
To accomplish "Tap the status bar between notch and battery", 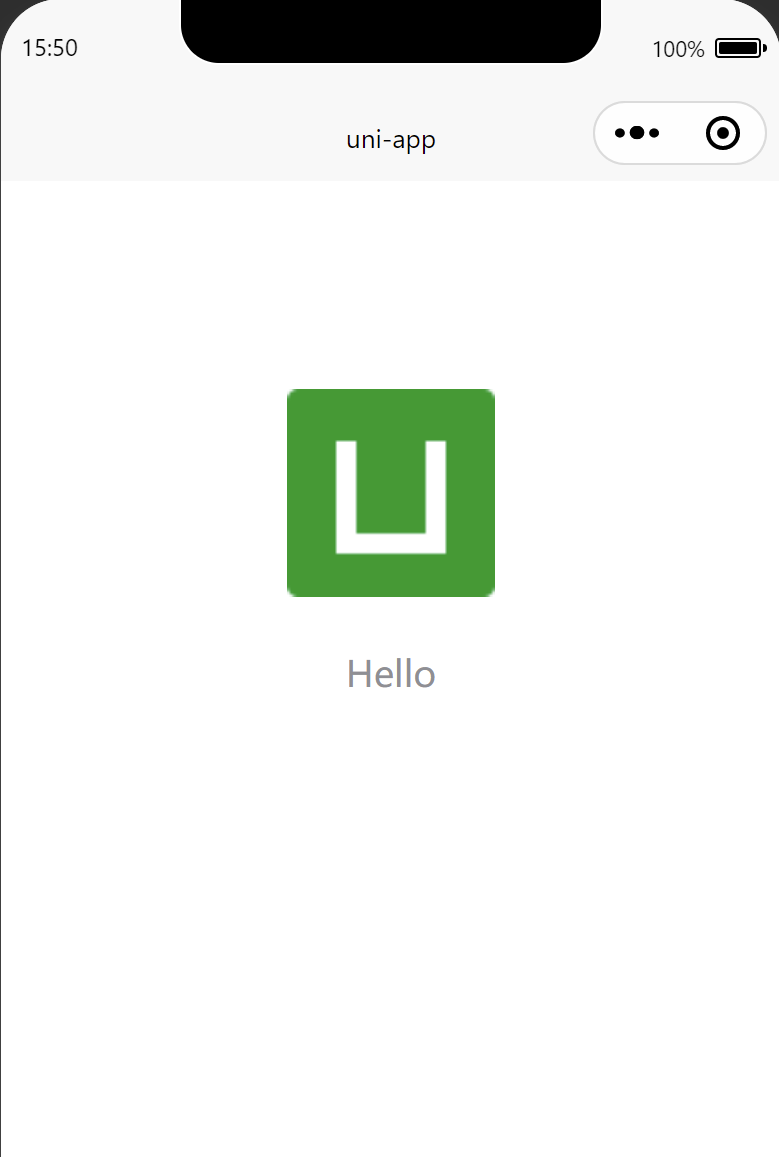I will pyautogui.click(x=626, y=49).
